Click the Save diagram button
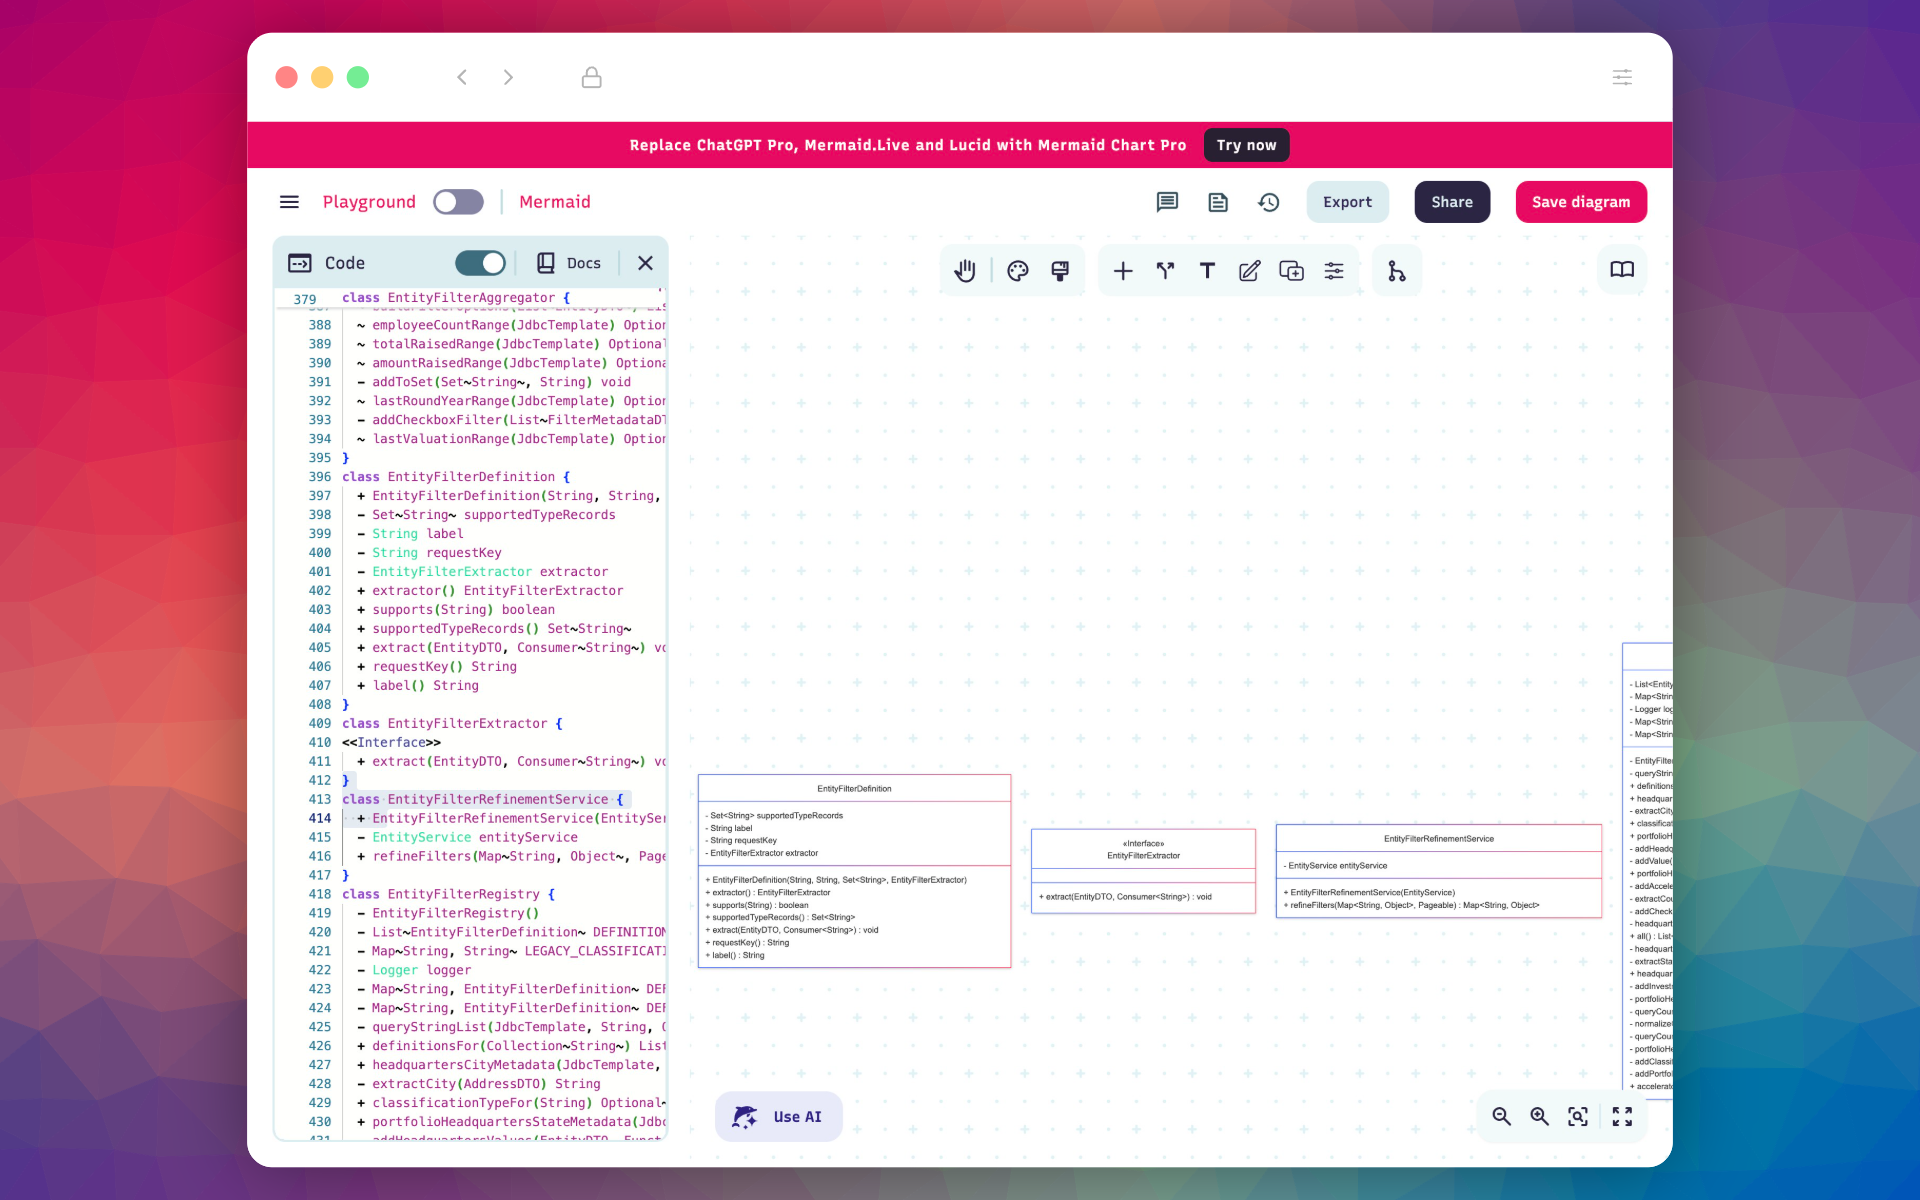1920x1200 pixels. click(1580, 201)
